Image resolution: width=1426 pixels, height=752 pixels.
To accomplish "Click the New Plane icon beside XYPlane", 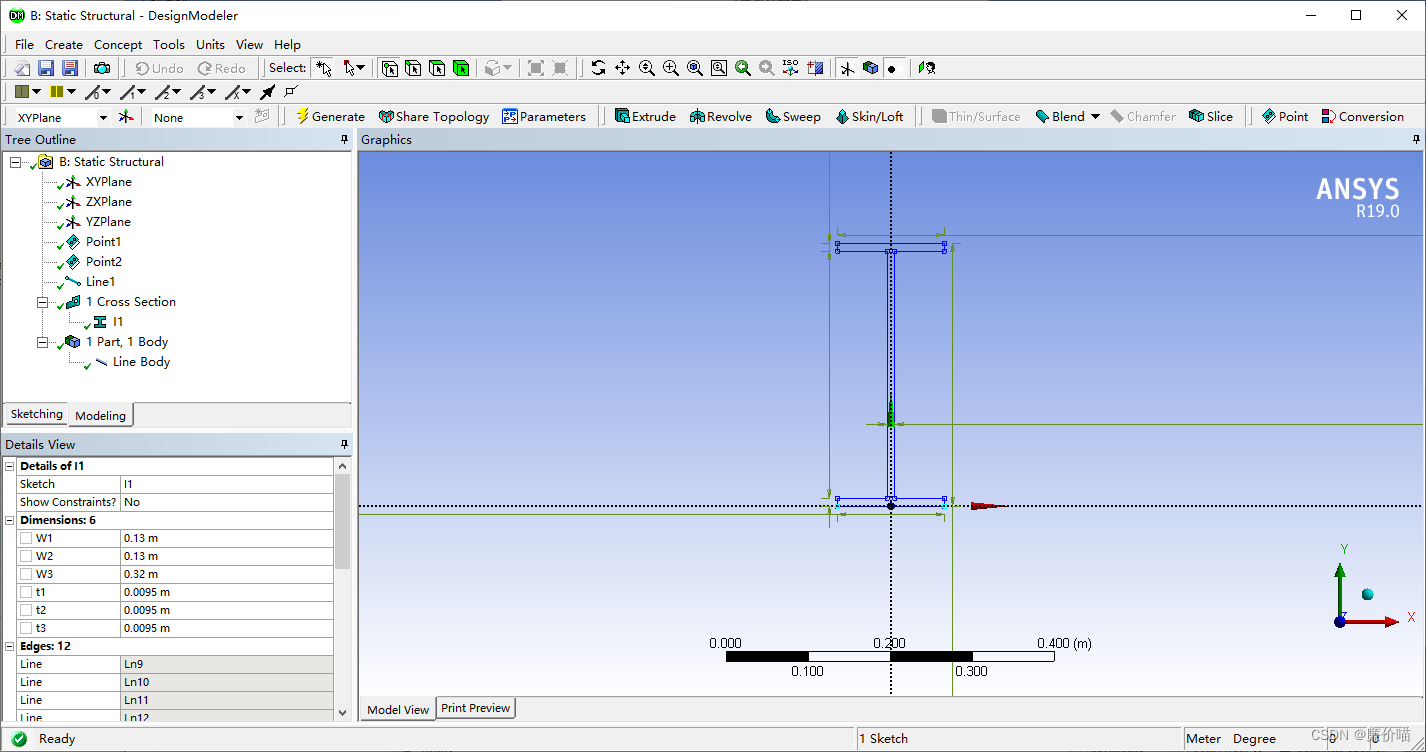I will [125, 117].
